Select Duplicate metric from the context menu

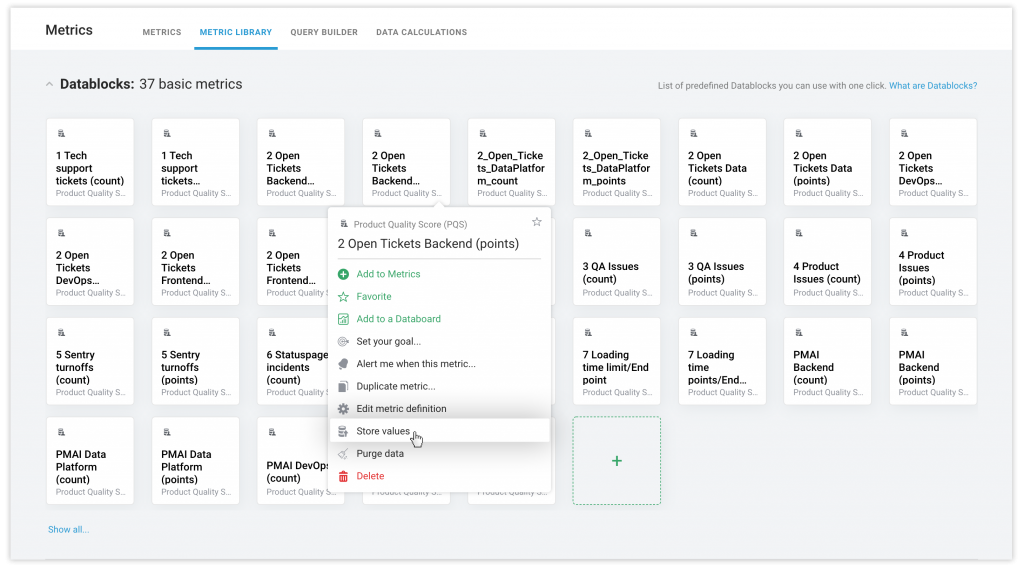point(395,386)
